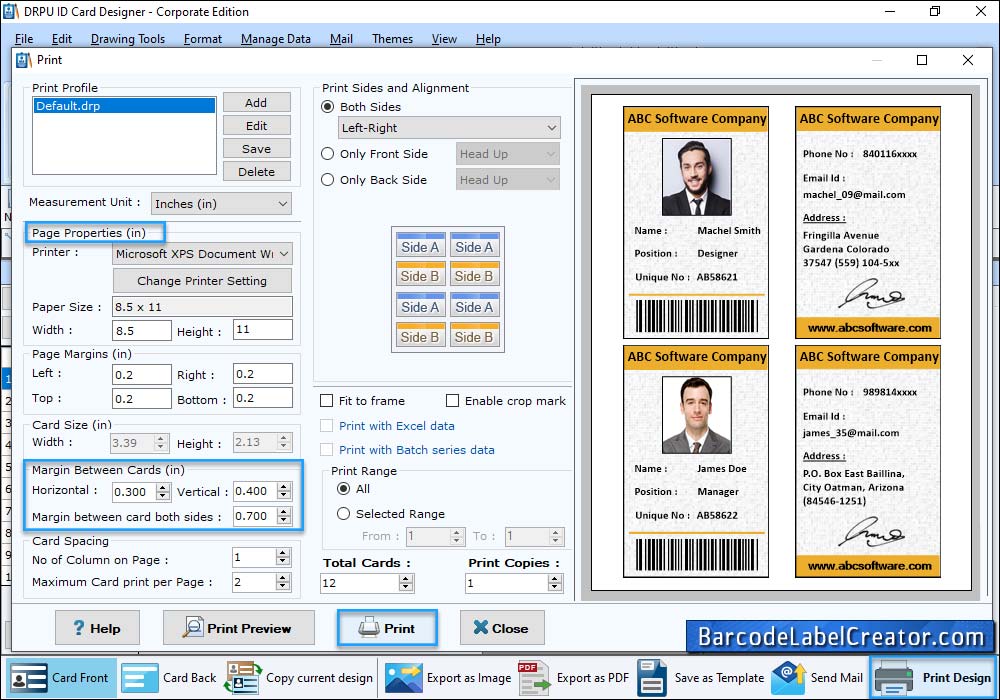
Task: Click the DRPU ID Card Designer app icon
Action: tap(11, 11)
